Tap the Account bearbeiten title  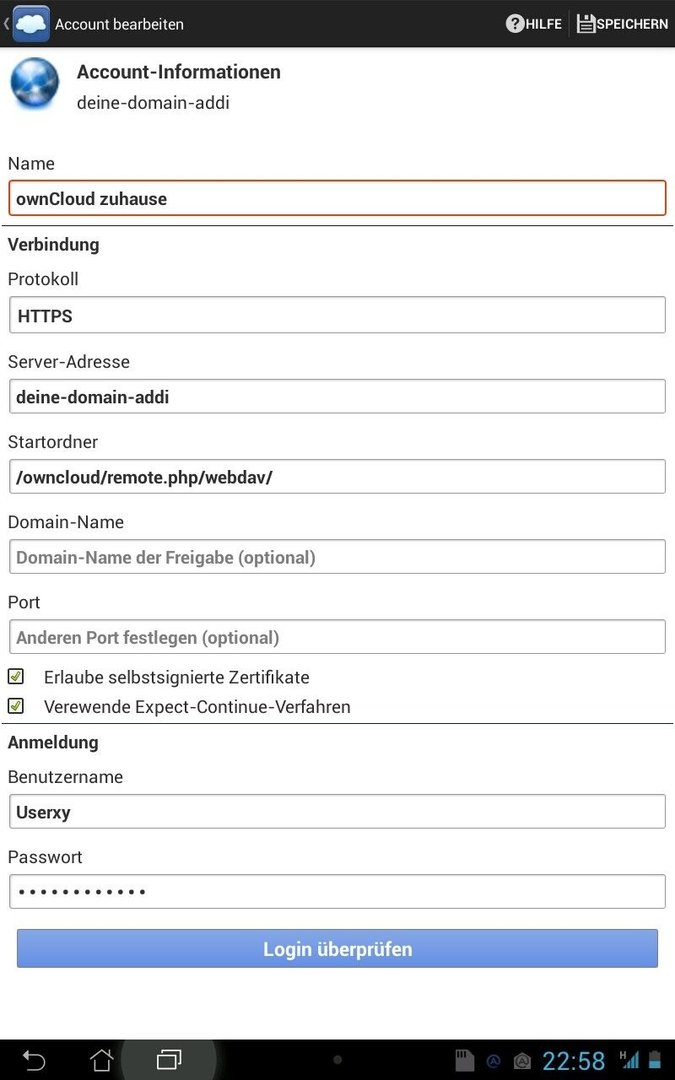(119, 24)
